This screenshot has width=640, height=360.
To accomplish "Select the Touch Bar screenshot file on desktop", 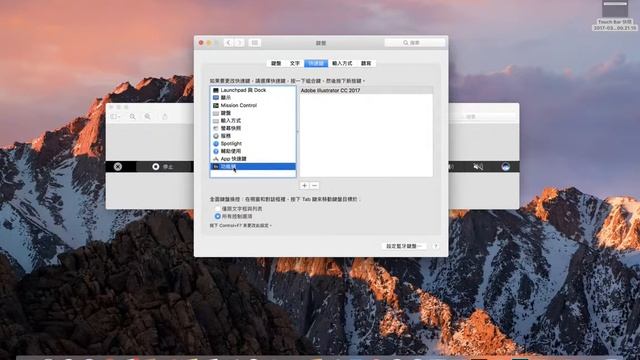I will pyautogui.click(x=615, y=15).
